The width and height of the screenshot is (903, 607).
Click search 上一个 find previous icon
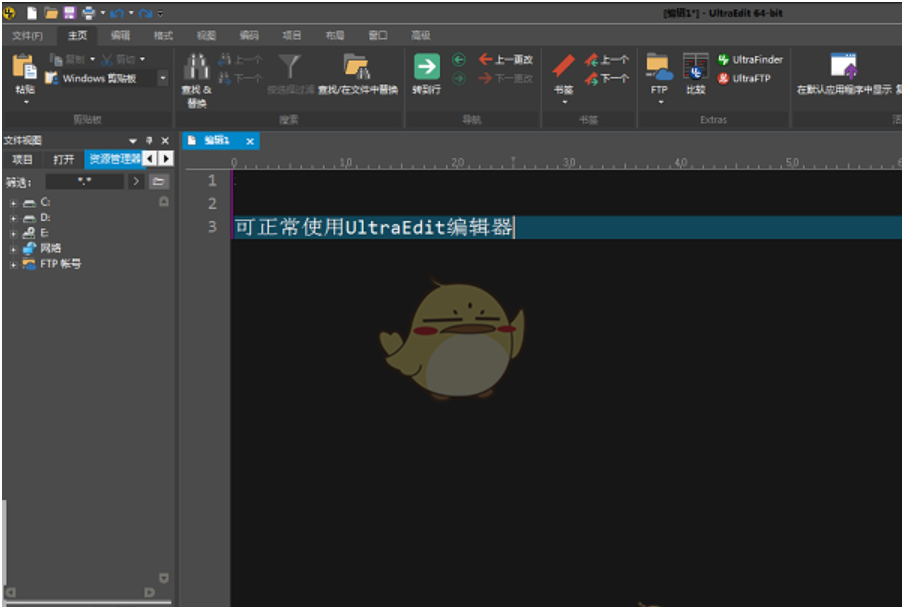pyautogui.click(x=224, y=59)
